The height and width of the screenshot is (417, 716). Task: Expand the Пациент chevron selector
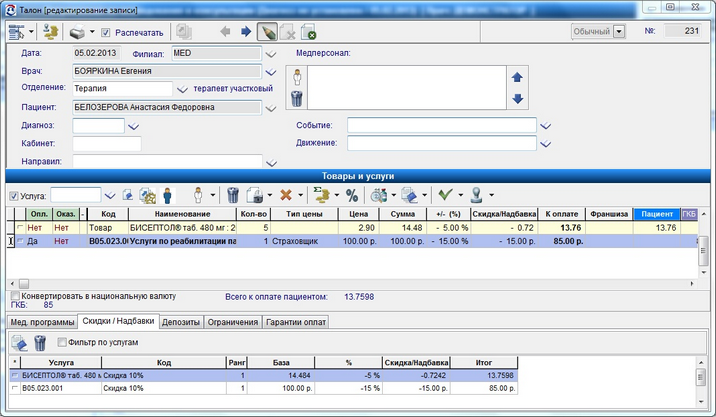[x=271, y=108]
